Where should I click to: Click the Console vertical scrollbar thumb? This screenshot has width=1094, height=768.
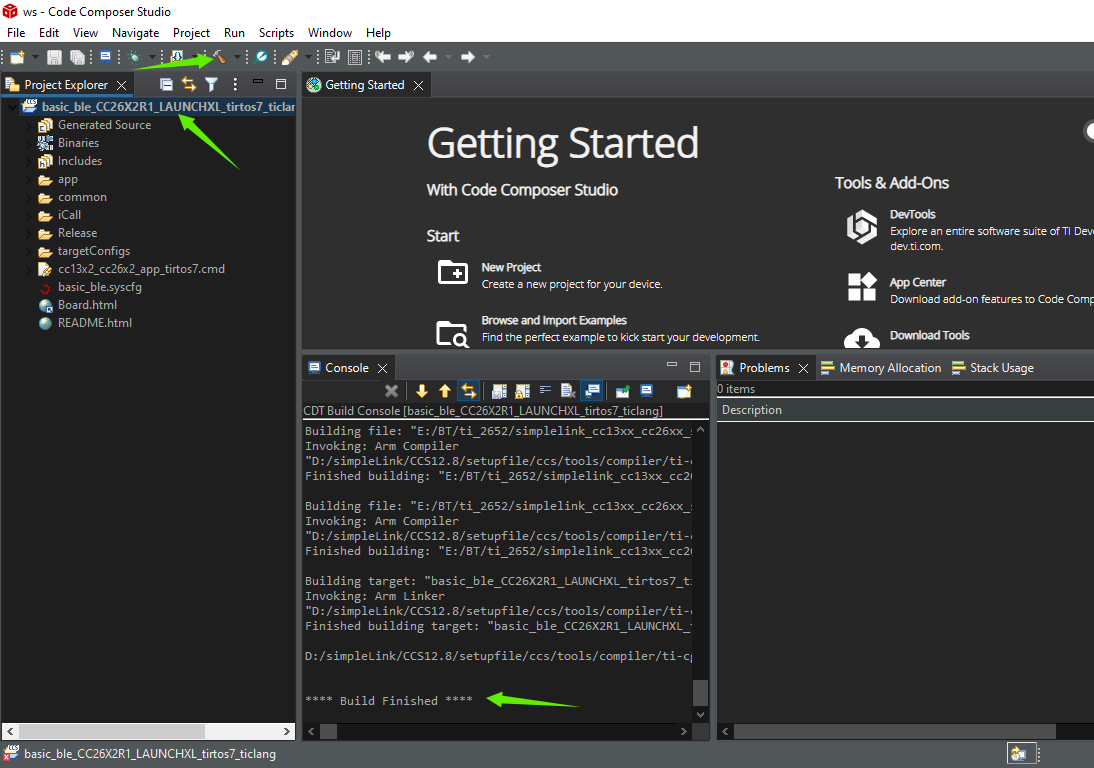pyautogui.click(x=700, y=693)
